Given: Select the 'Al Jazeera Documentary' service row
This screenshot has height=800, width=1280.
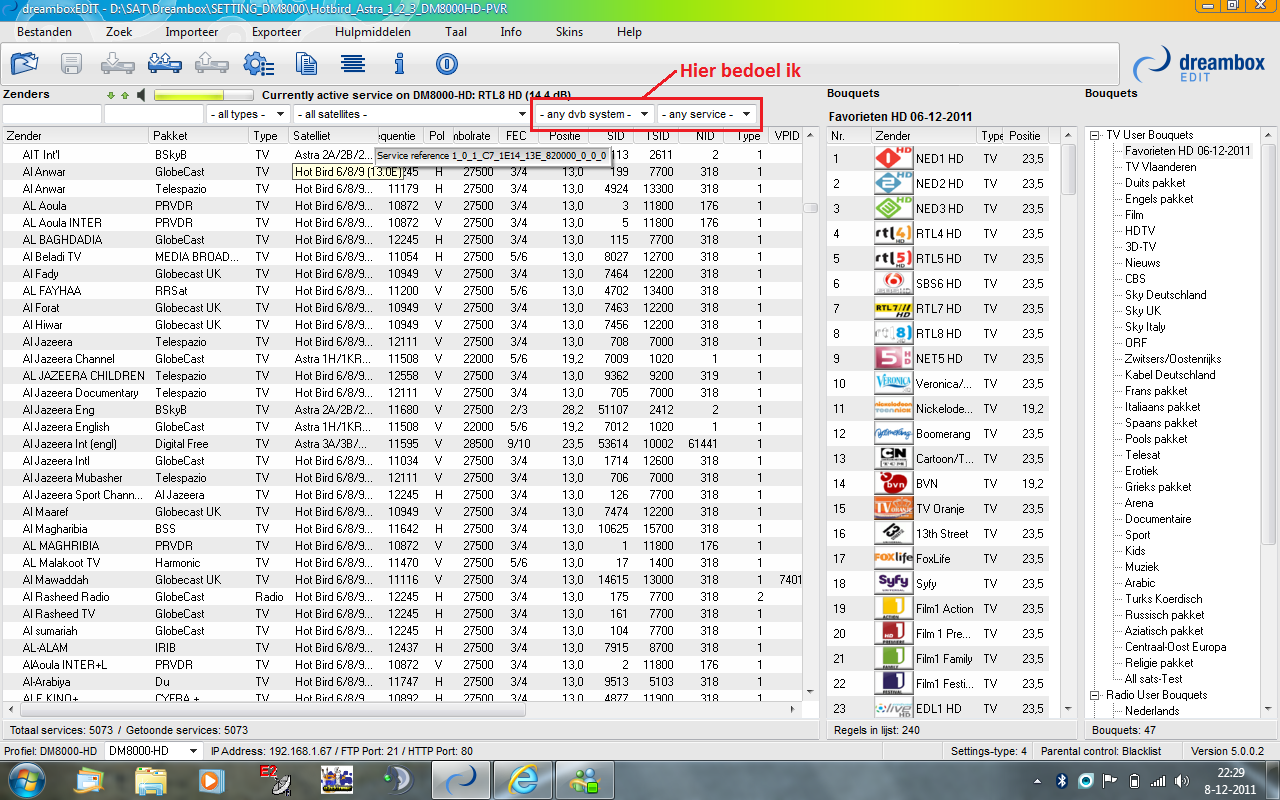Looking at the screenshot, I should (x=404, y=393).
